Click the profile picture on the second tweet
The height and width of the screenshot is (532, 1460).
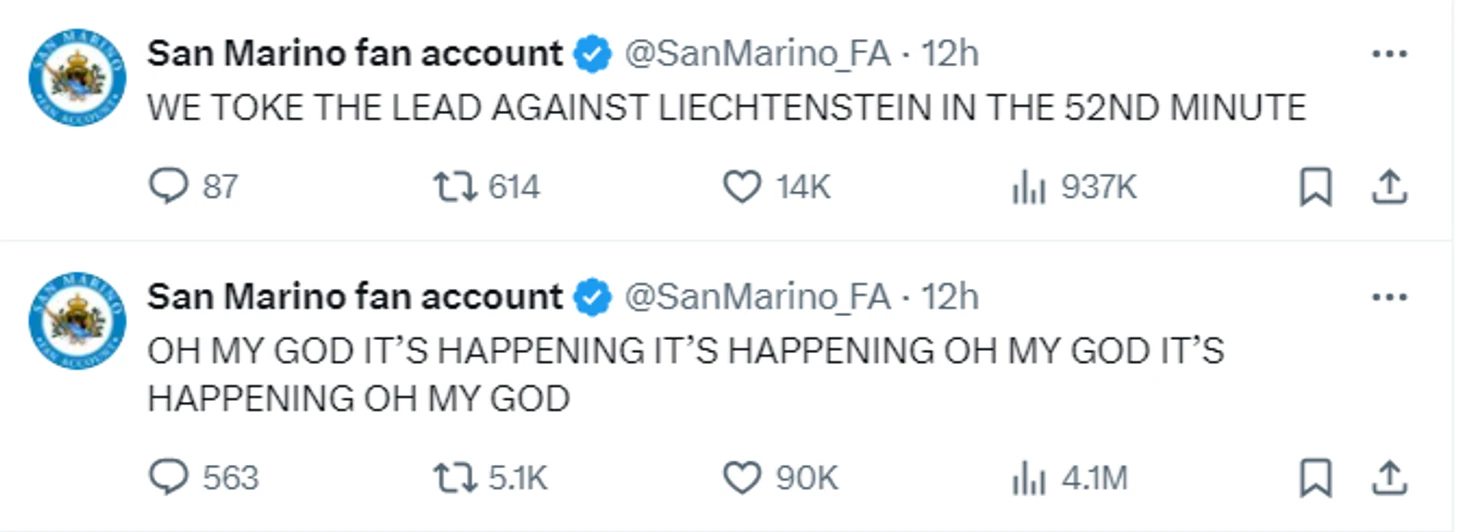tap(77, 319)
